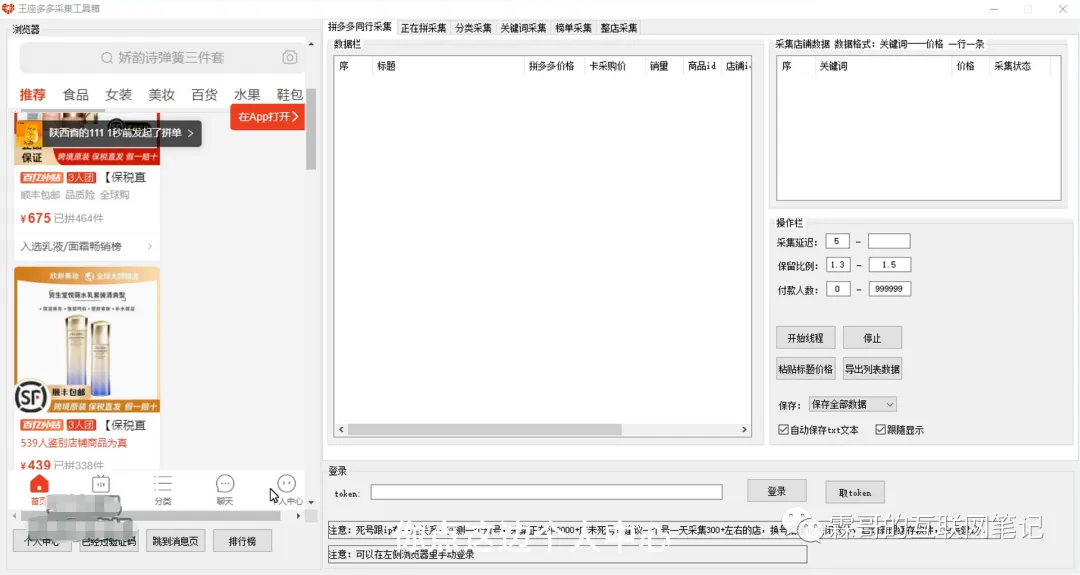Click 导出列表数据 button
1080x575 pixels.
tap(872, 369)
